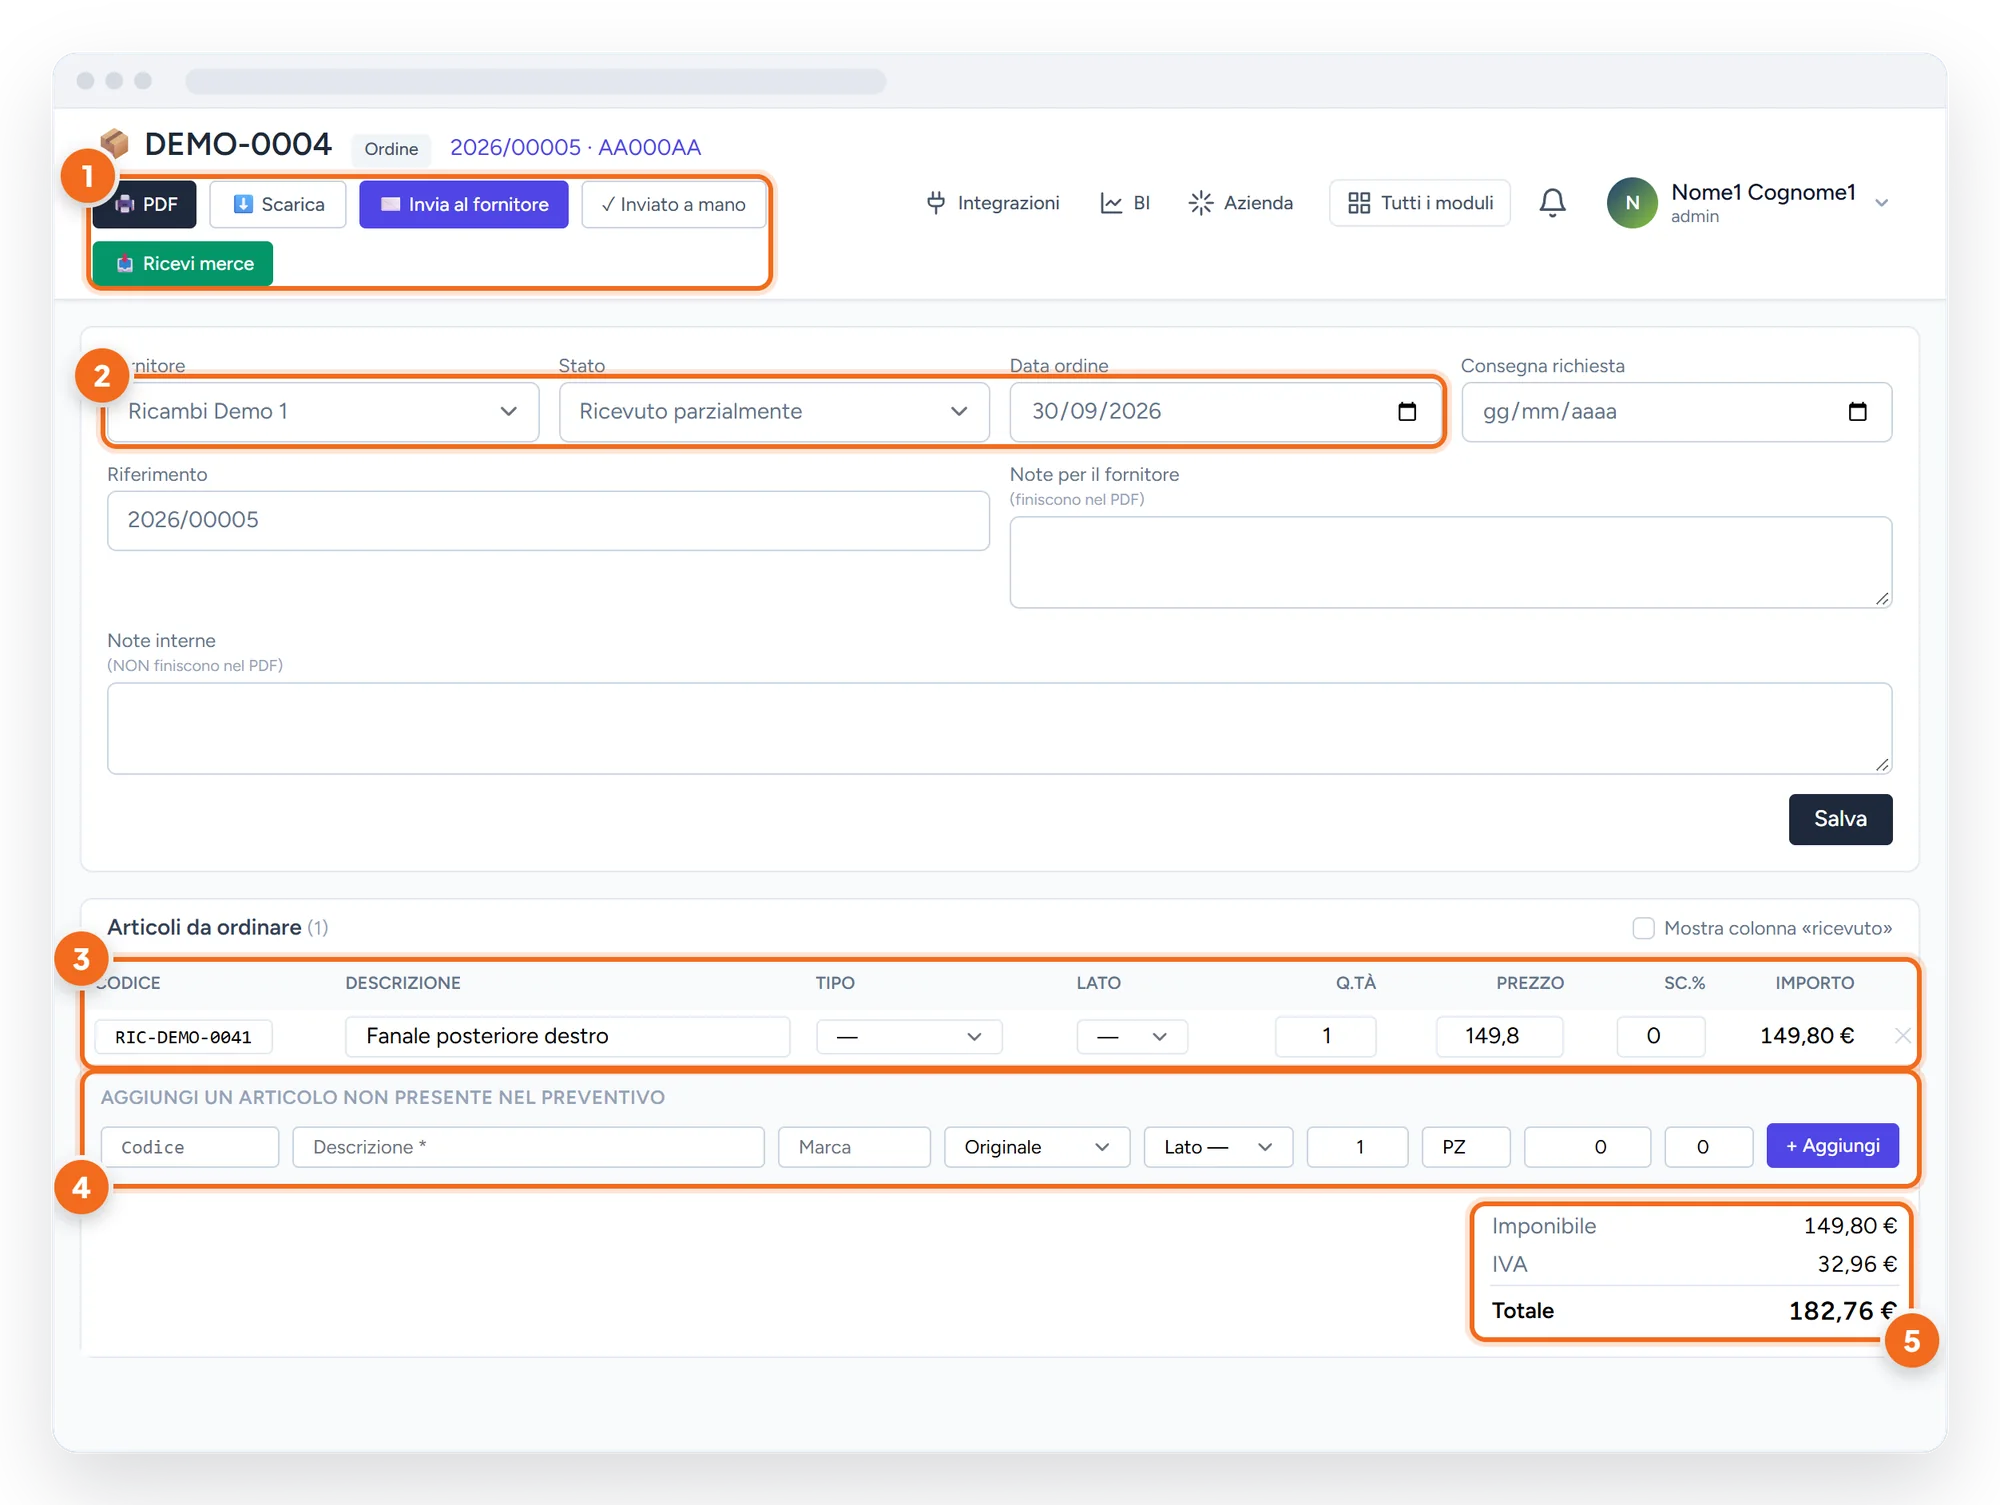Download the order via Scarica
The width and height of the screenshot is (2000, 1505).
point(278,204)
